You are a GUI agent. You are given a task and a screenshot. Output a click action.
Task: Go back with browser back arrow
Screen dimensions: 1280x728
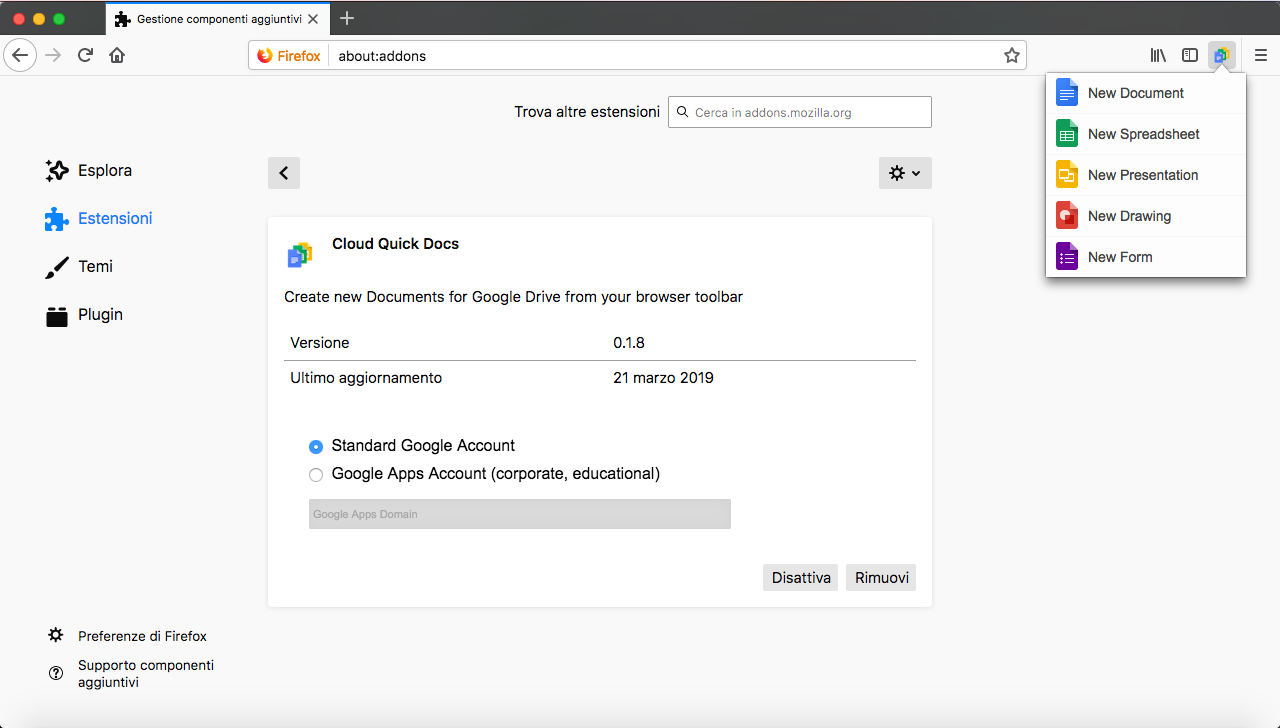(x=20, y=56)
